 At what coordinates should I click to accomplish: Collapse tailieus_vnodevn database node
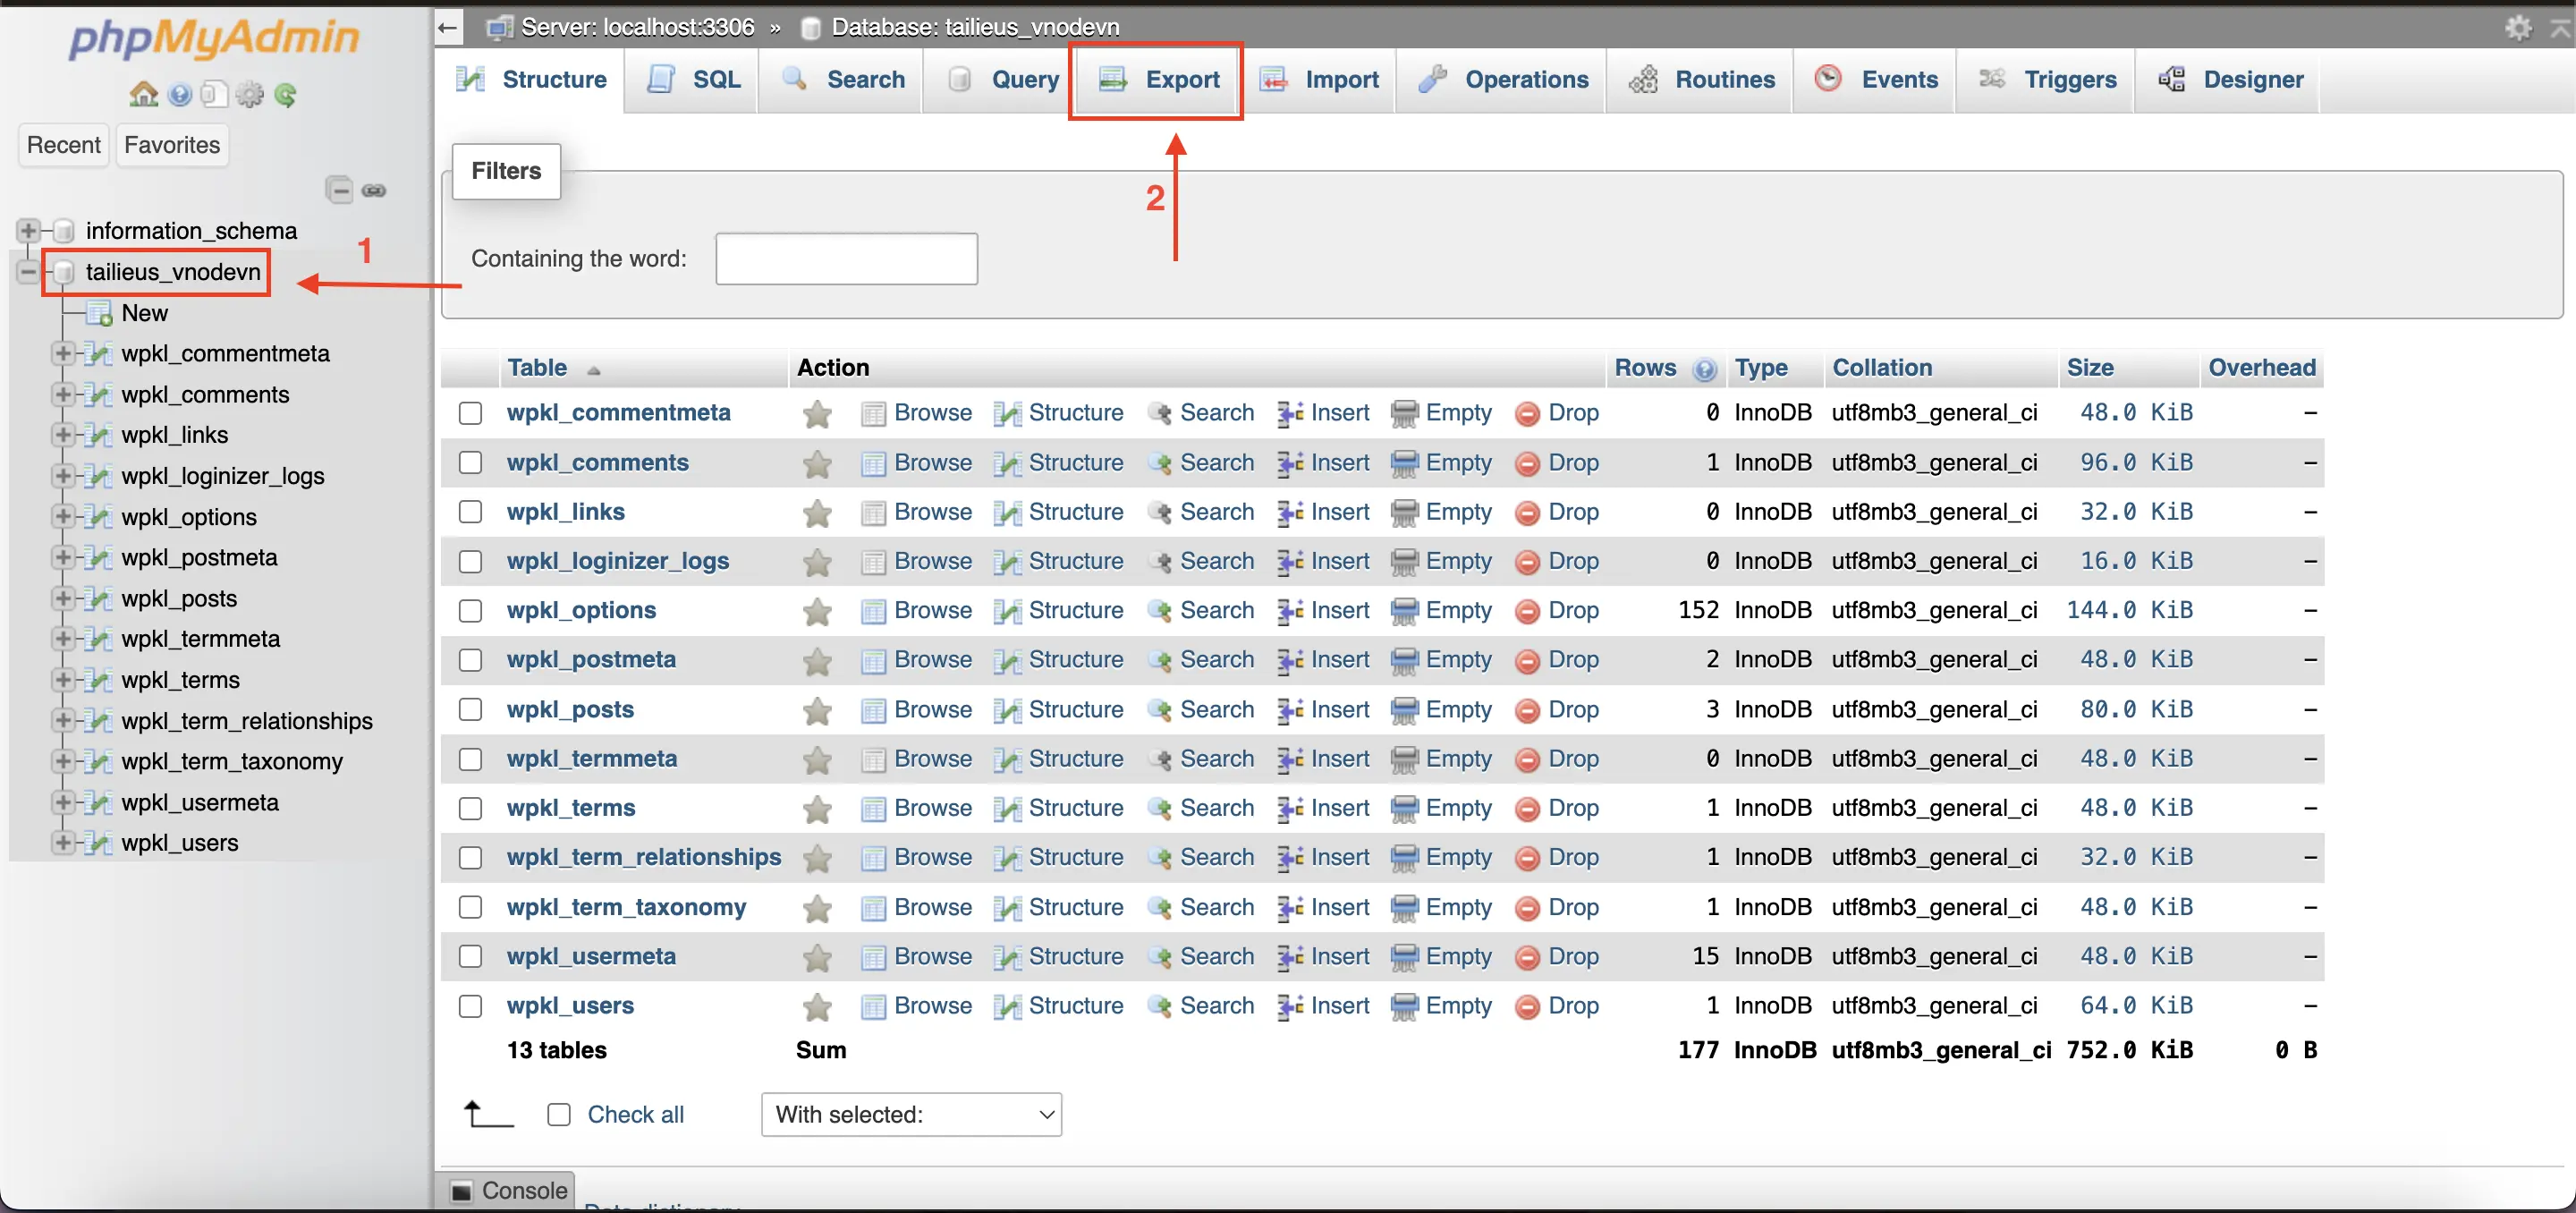coord(28,272)
